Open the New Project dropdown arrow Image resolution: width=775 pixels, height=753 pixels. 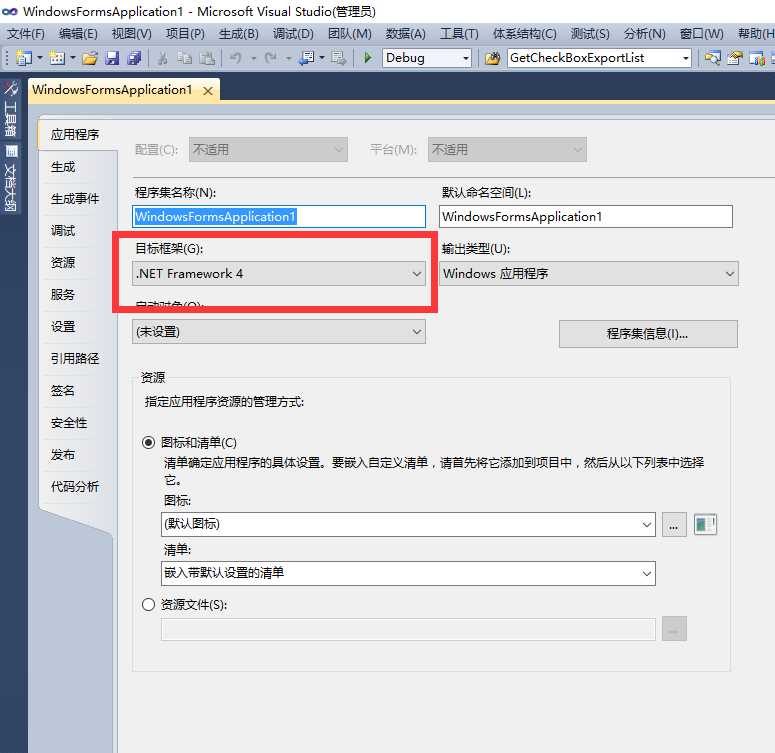point(40,58)
